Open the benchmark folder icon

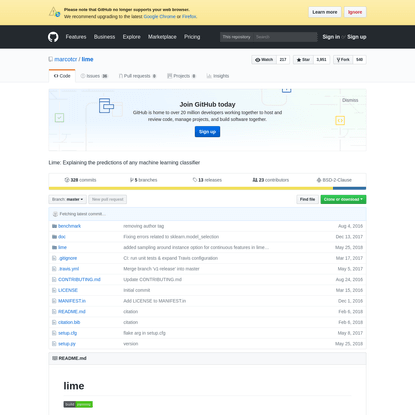pos(54,226)
